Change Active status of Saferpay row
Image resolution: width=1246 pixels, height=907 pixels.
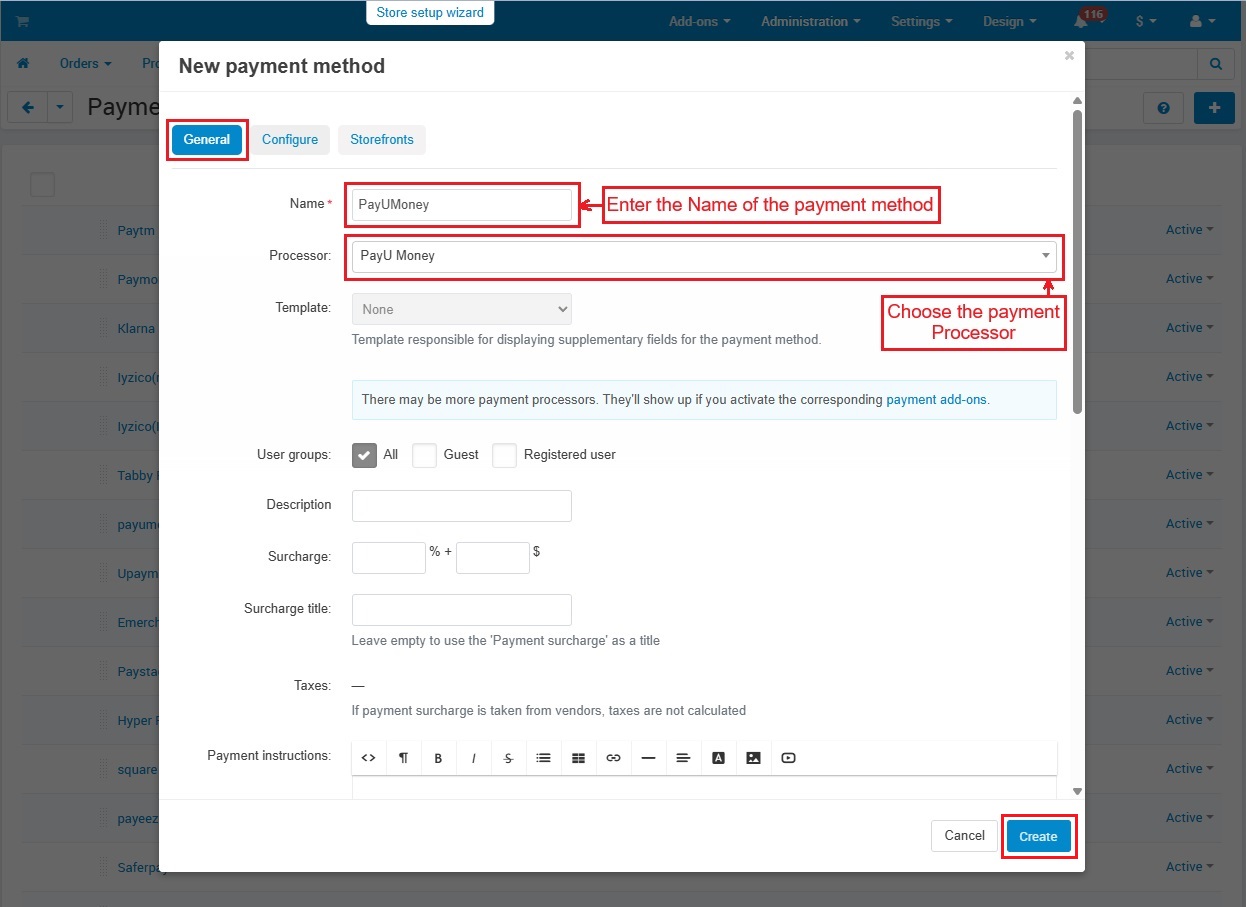pyautogui.click(x=1190, y=867)
